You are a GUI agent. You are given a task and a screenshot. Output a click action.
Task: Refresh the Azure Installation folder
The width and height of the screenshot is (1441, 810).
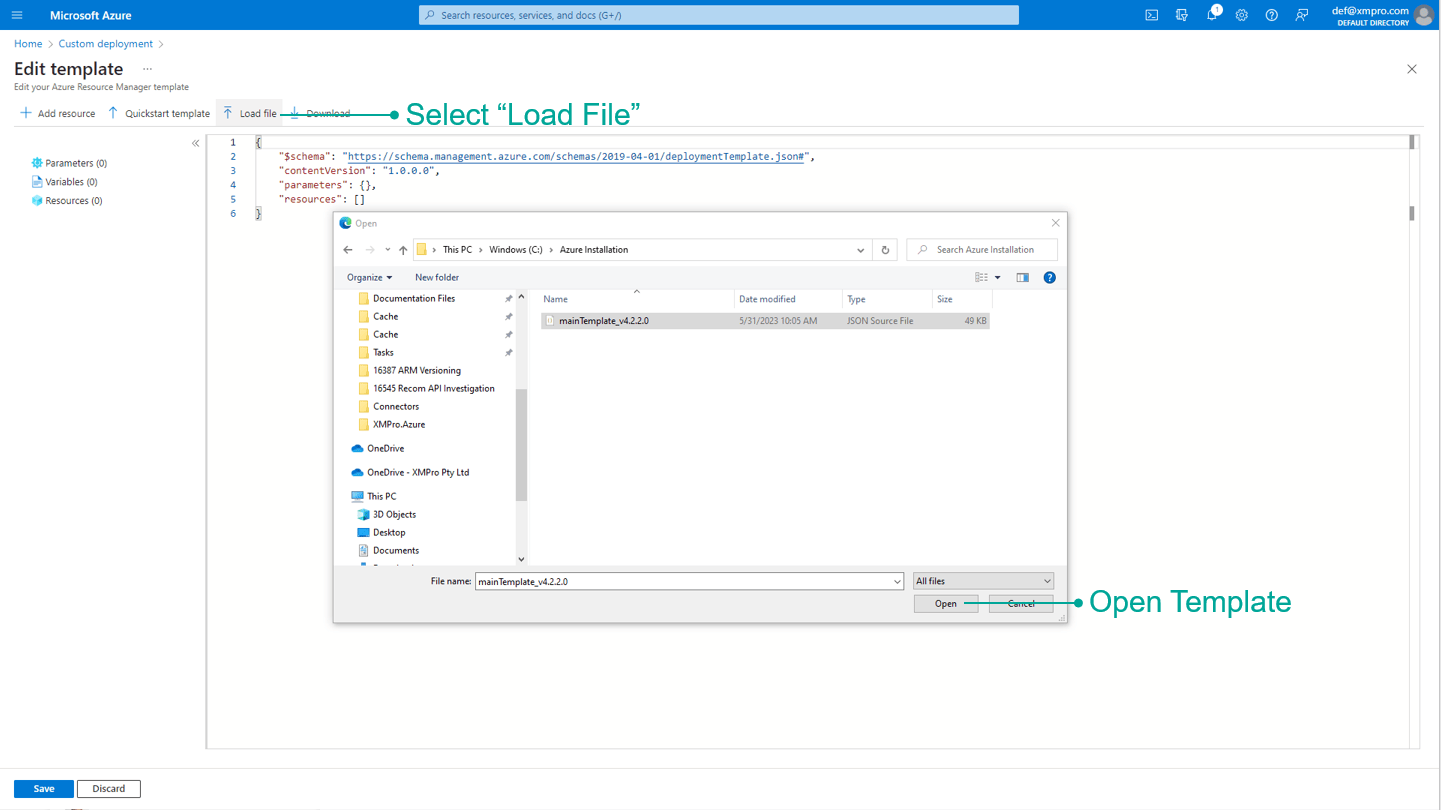point(885,250)
